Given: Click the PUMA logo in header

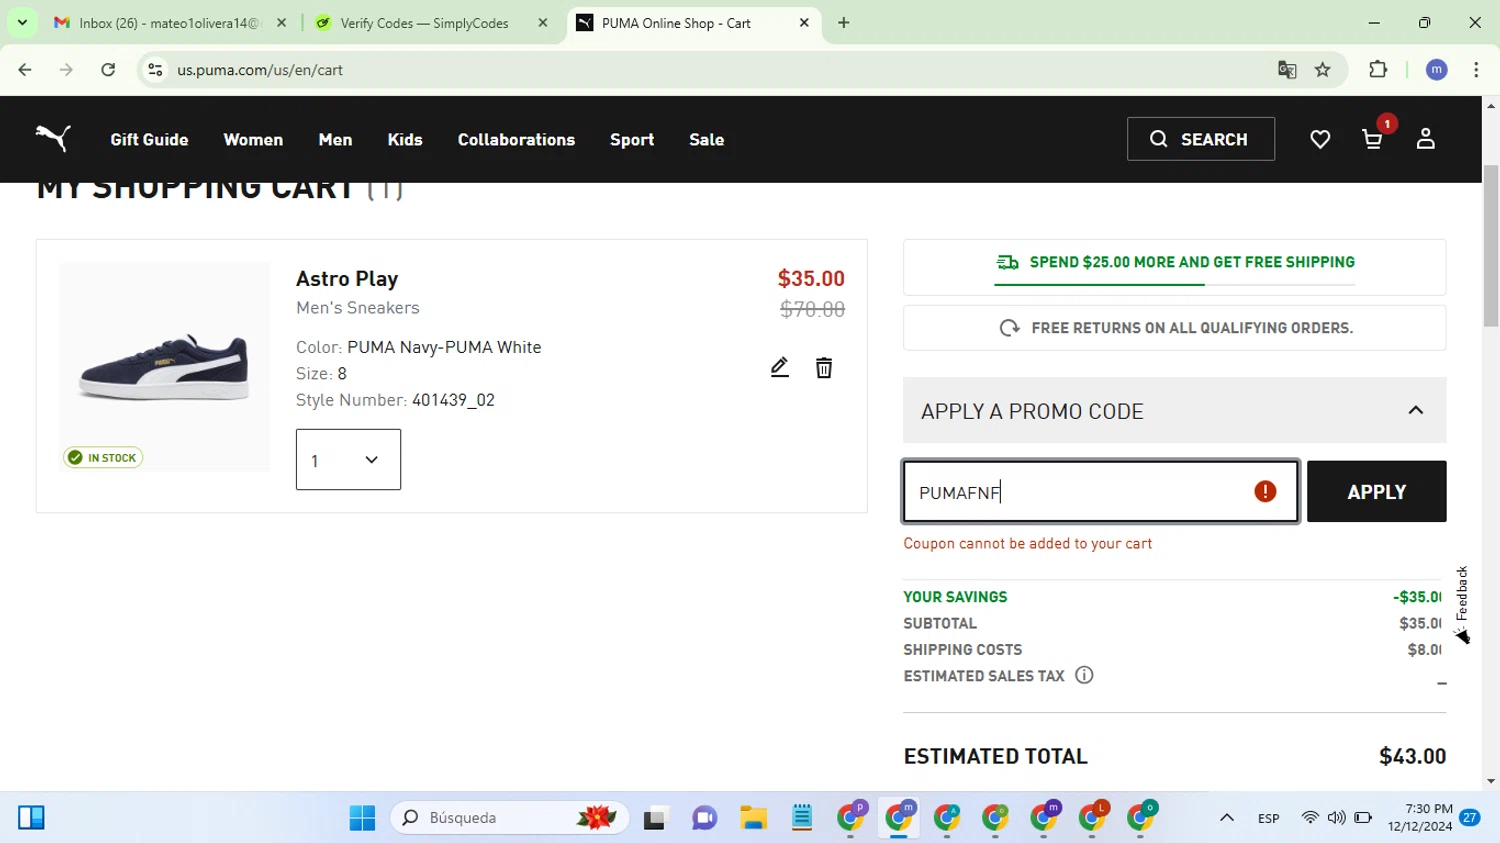Looking at the screenshot, I should pyautogui.click(x=53, y=138).
